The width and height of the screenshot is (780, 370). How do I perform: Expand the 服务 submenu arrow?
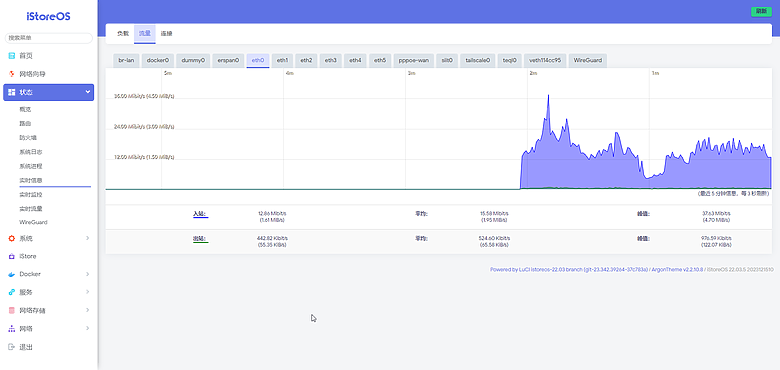tap(88, 292)
